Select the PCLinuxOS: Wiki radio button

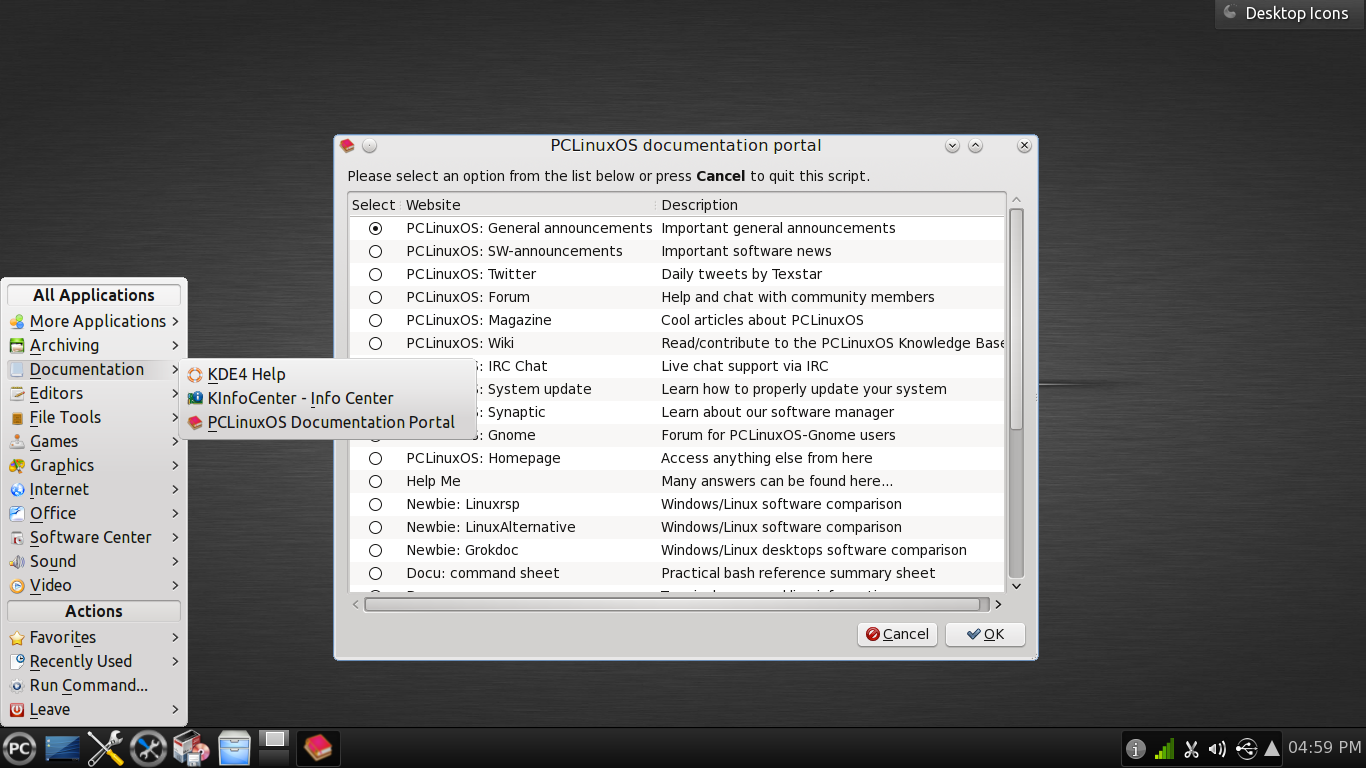tap(375, 343)
